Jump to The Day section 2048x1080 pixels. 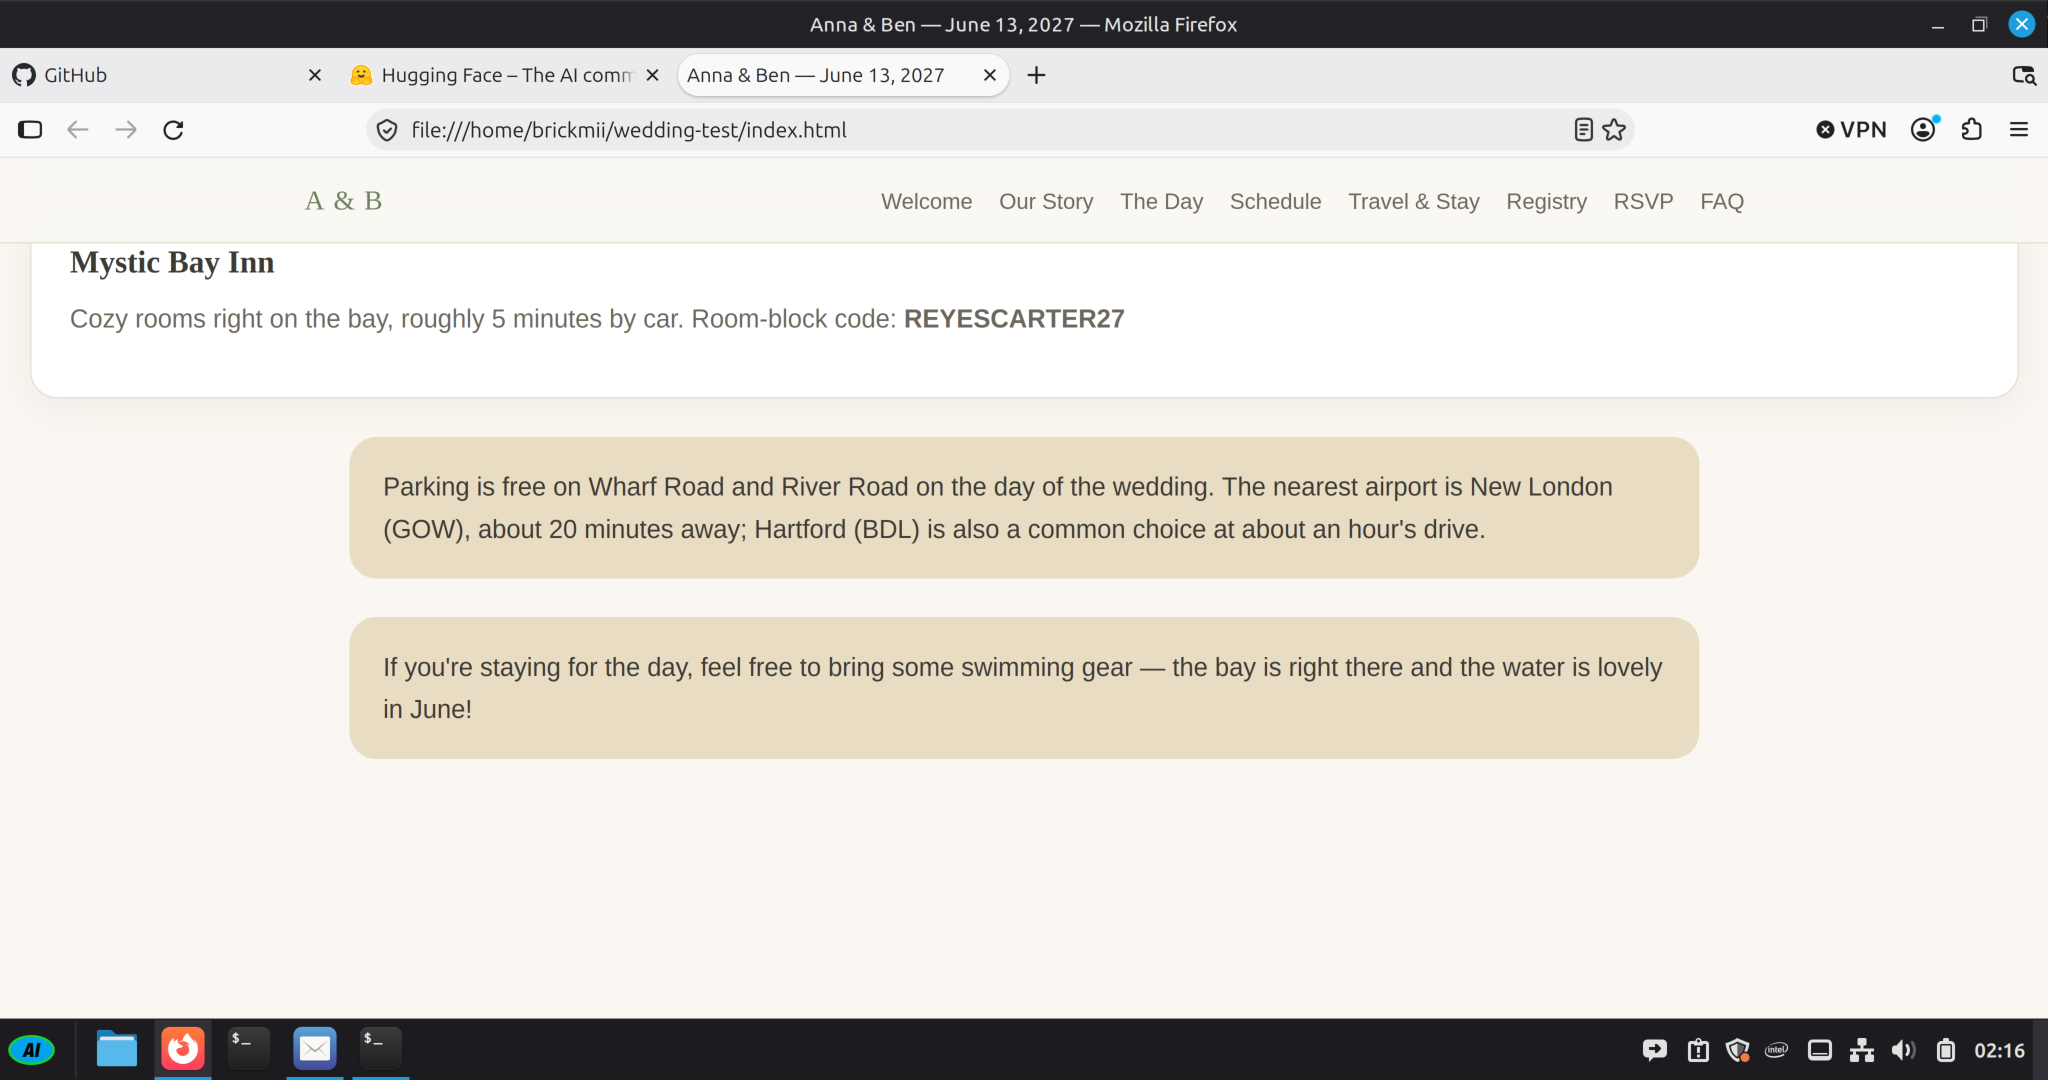pos(1161,201)
